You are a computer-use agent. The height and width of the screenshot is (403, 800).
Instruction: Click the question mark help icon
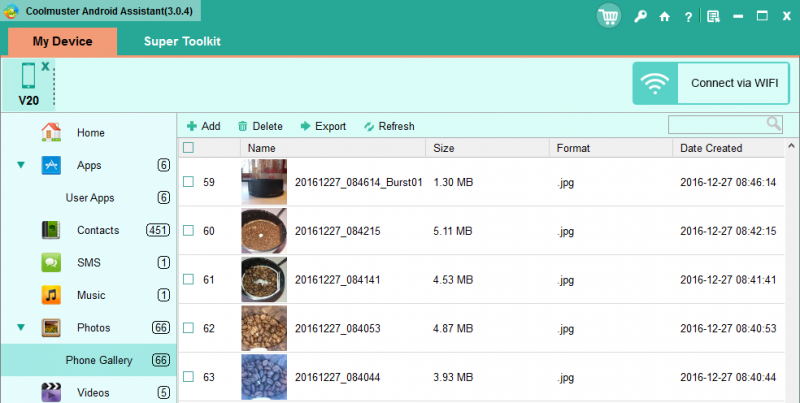click(x=688, y=16)
